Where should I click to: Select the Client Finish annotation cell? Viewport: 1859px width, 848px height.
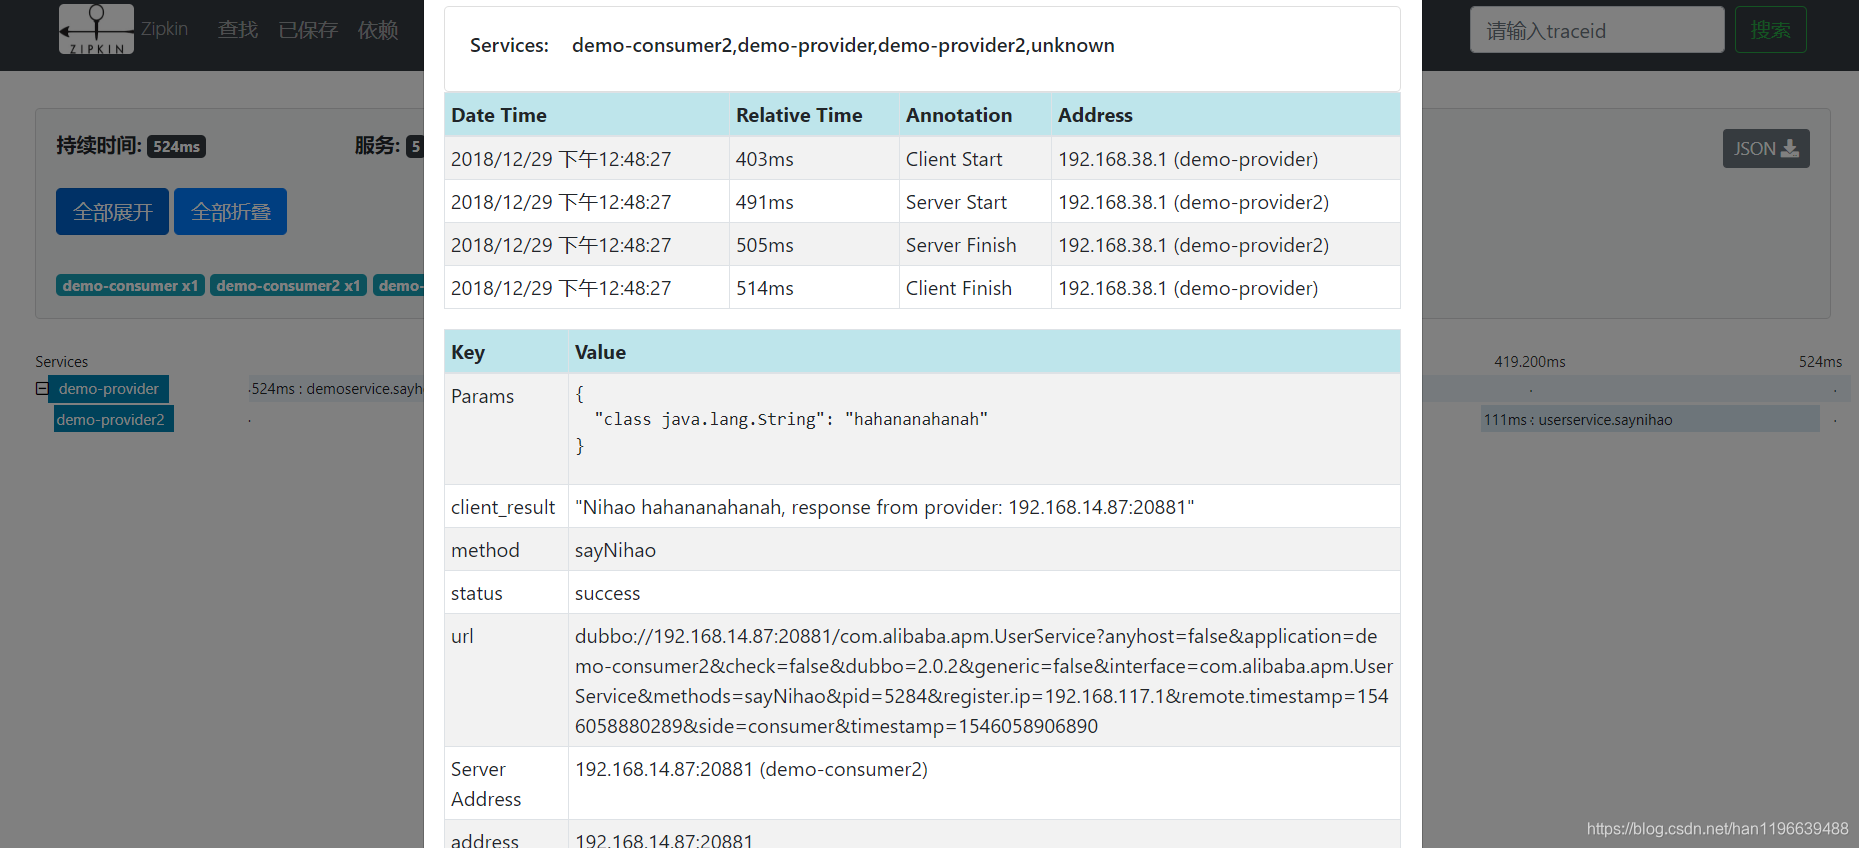pyautogui.click(x=975, y=288)
